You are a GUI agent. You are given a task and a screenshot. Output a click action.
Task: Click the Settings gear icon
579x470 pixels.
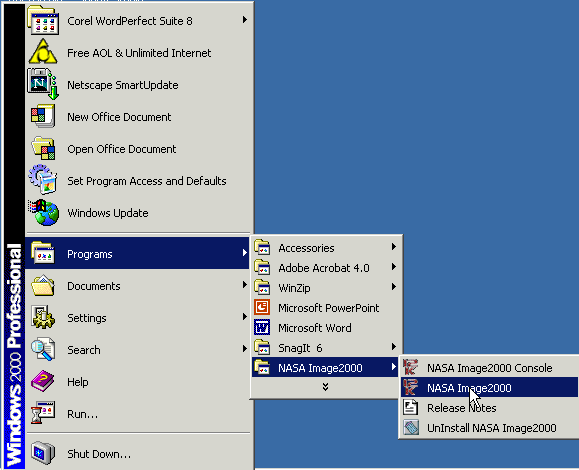point(43,317)
